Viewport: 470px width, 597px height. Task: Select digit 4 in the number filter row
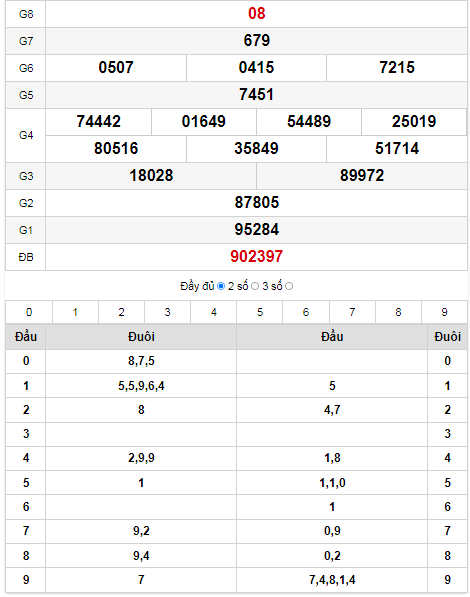click(214, 312)
